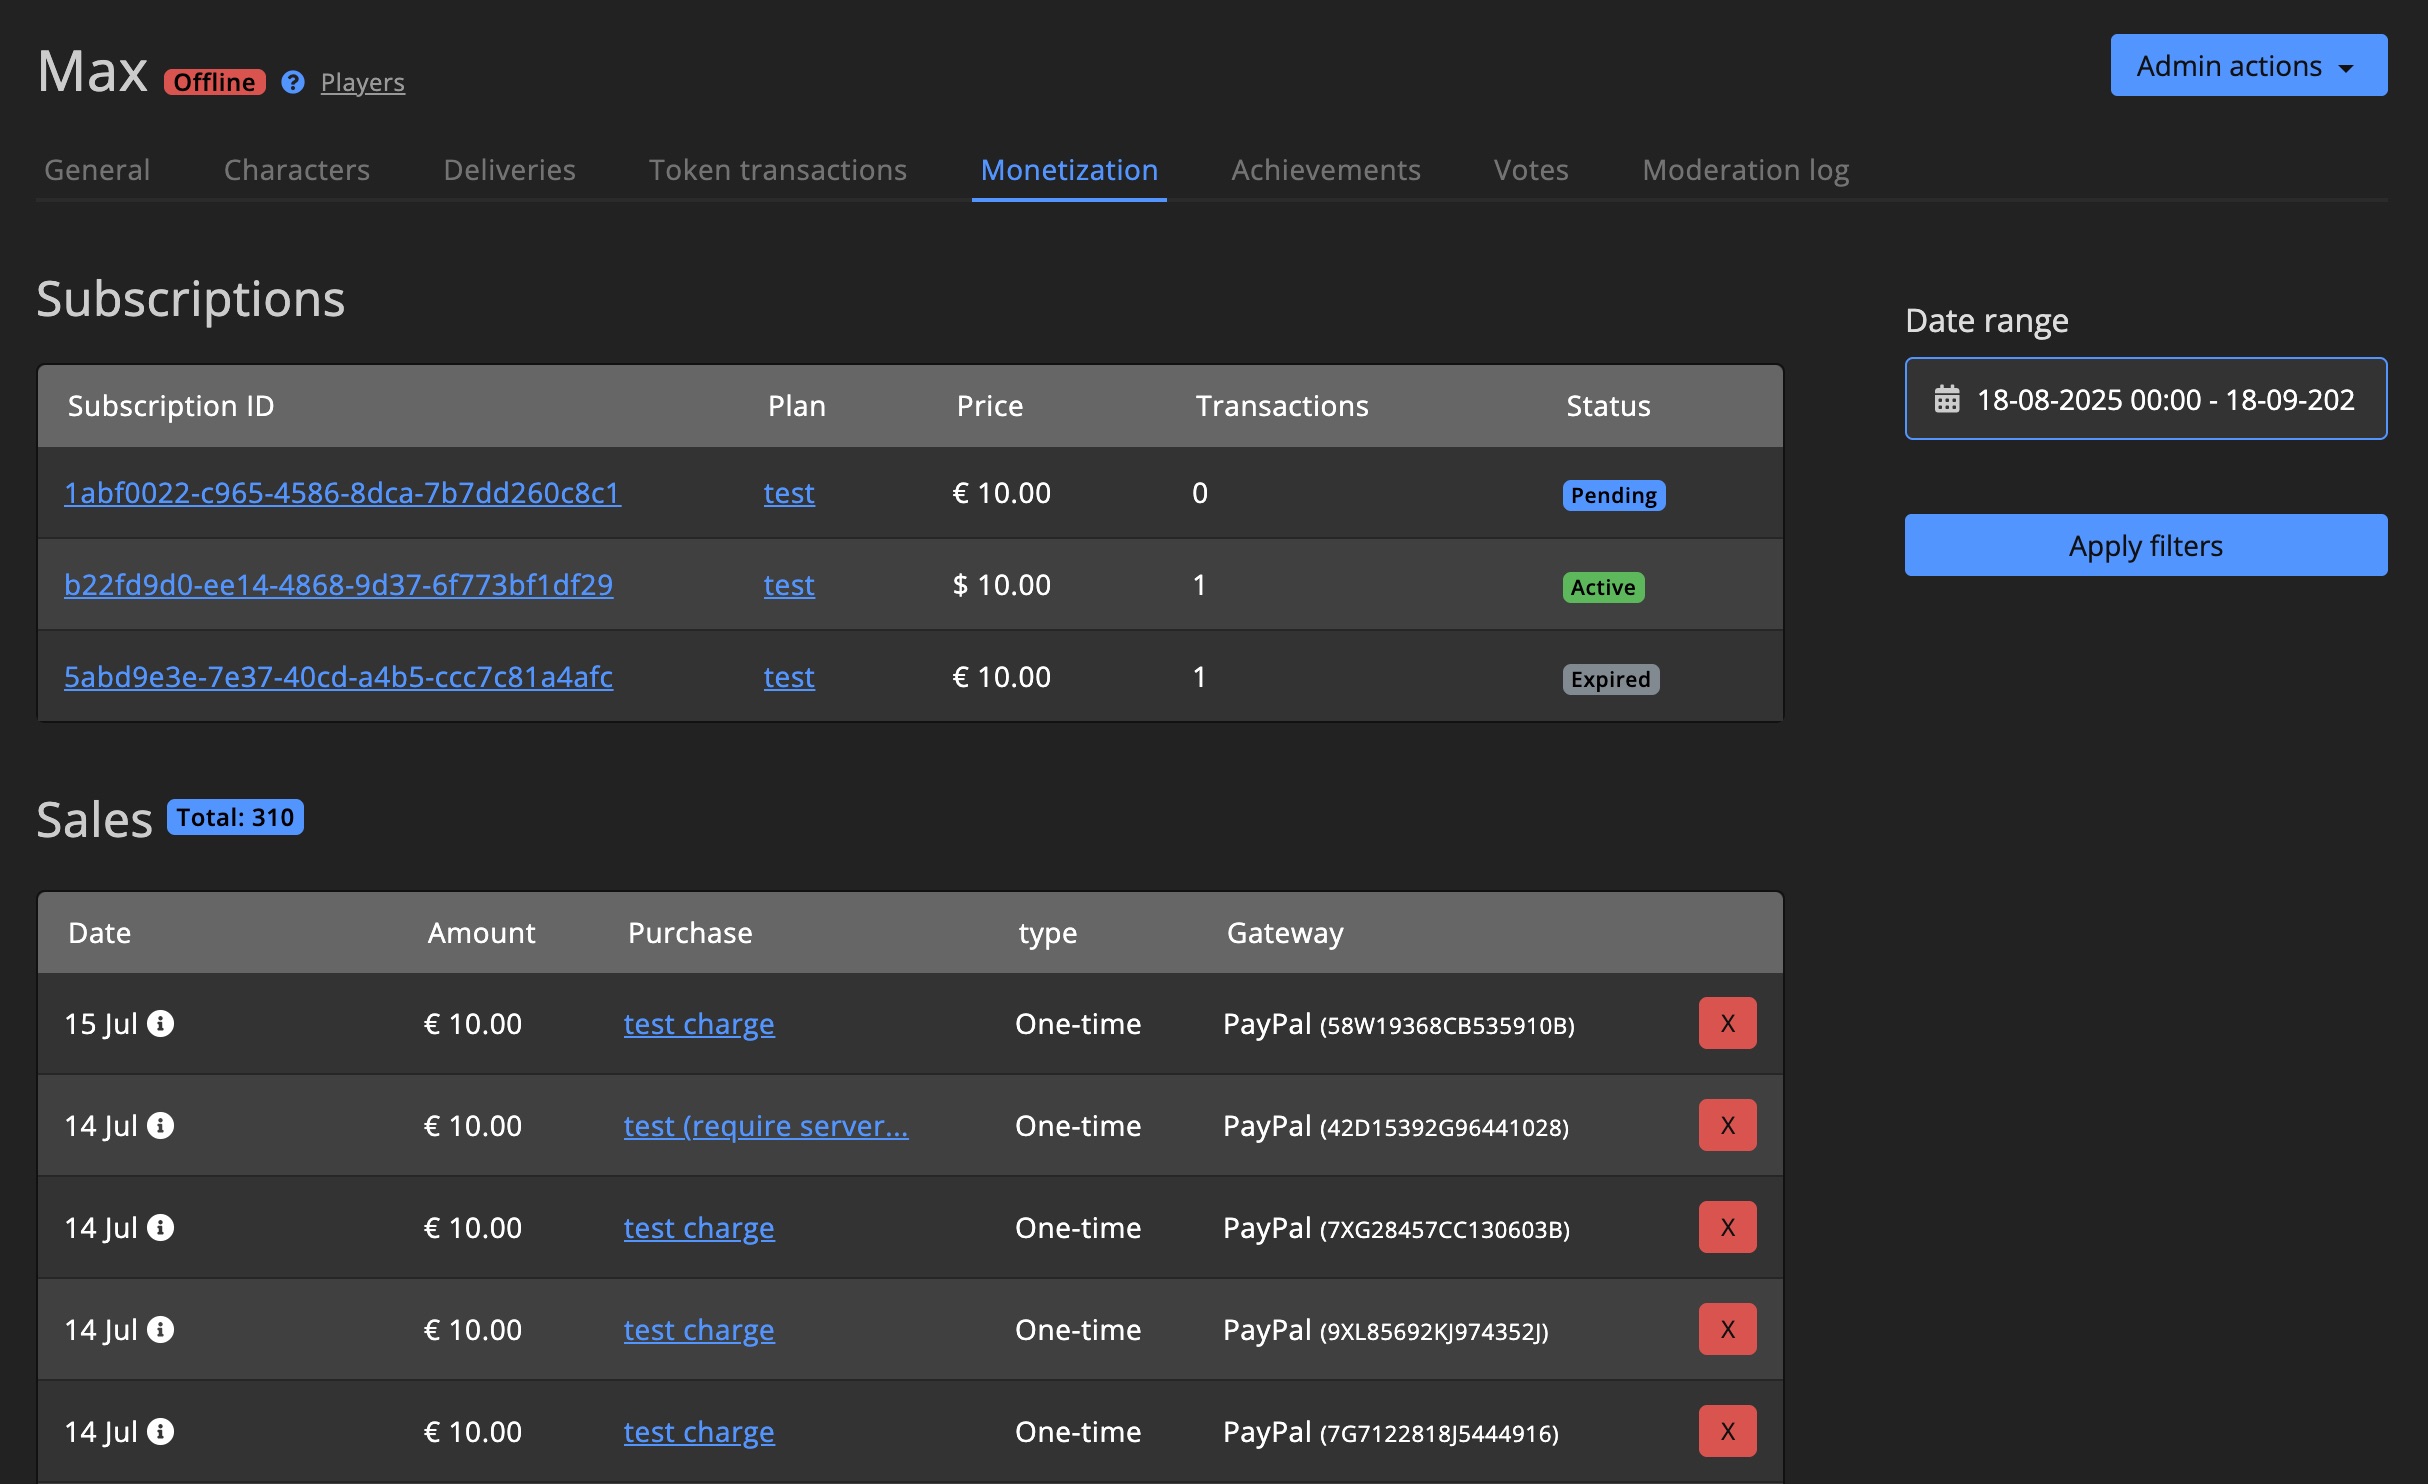Open the Admin actions dropdown

2248,64
